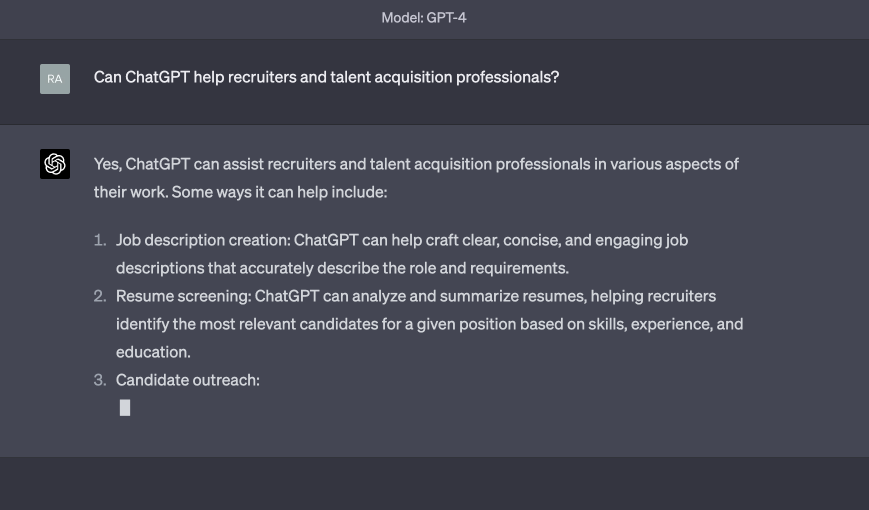This screenshot has width=869, height=510.
Task: Click the word 'education.' in item two
Action: [153, 352]
